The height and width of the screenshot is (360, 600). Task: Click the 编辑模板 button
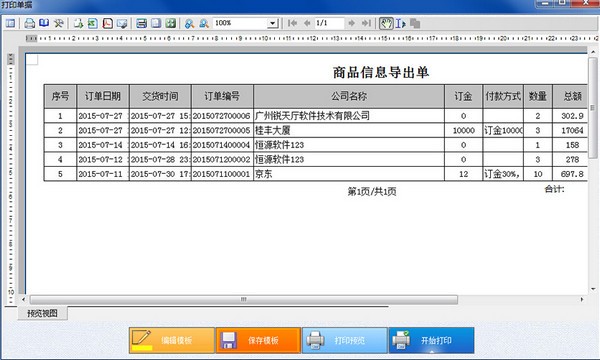[x=172, y=340]
